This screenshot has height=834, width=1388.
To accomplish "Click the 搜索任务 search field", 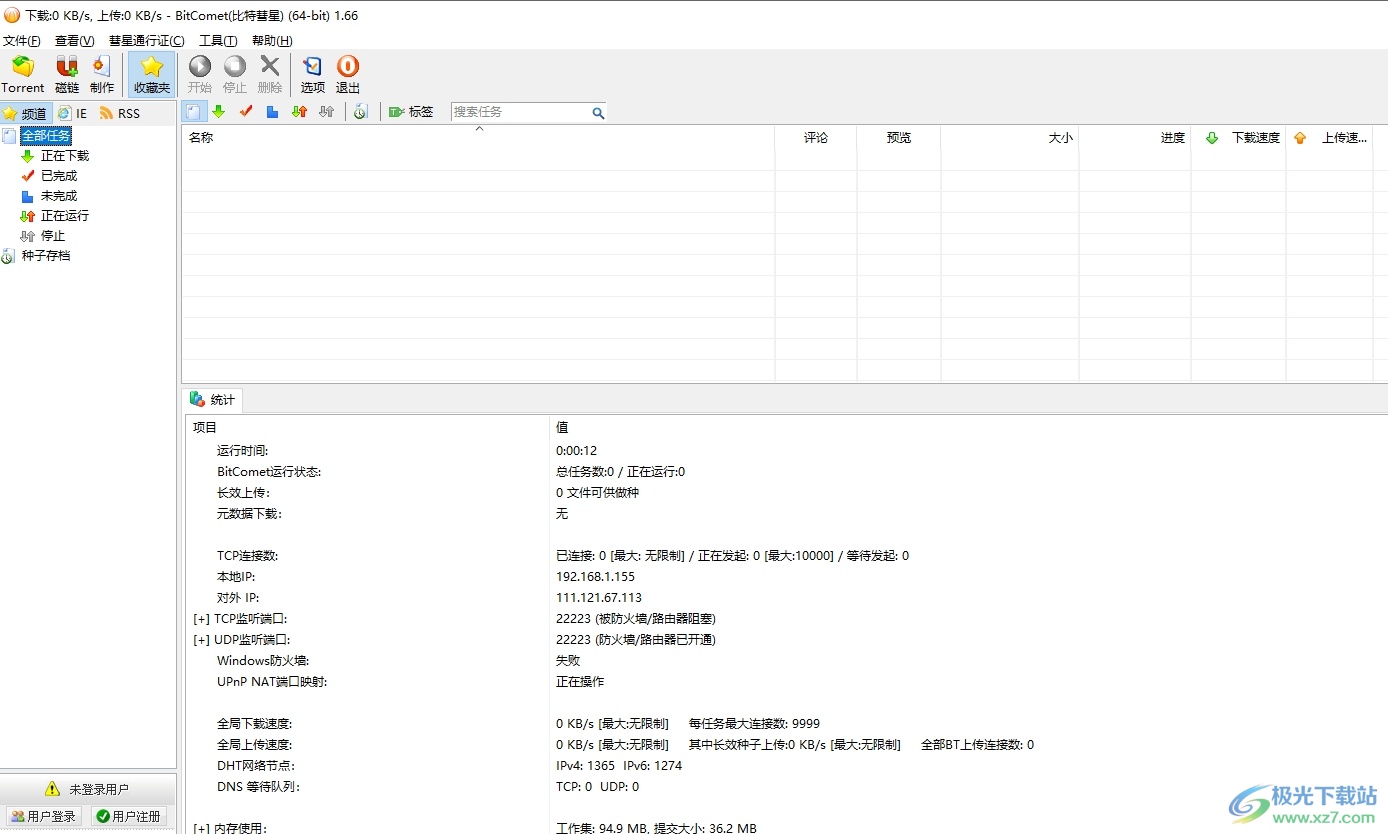I will click(x=520, y=112).
